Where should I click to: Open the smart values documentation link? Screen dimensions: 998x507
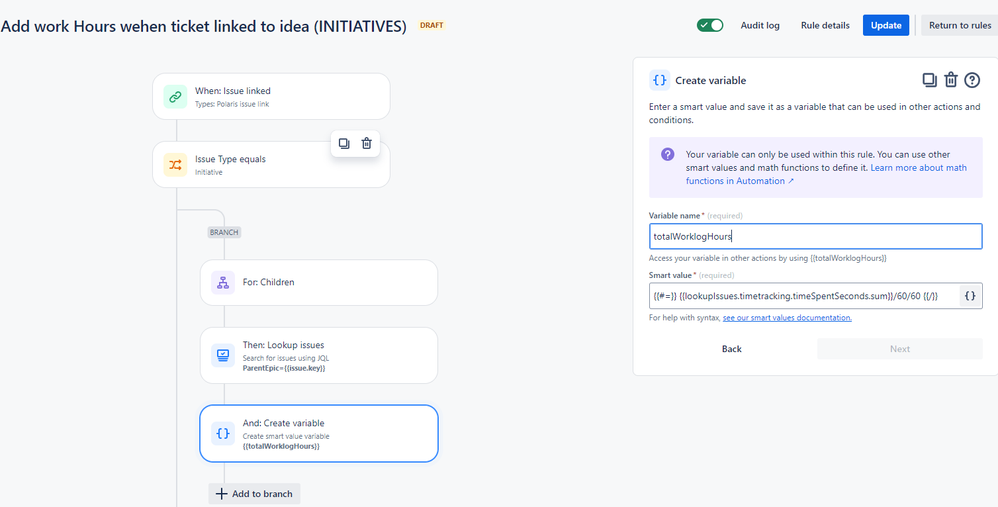click(787, 317)
